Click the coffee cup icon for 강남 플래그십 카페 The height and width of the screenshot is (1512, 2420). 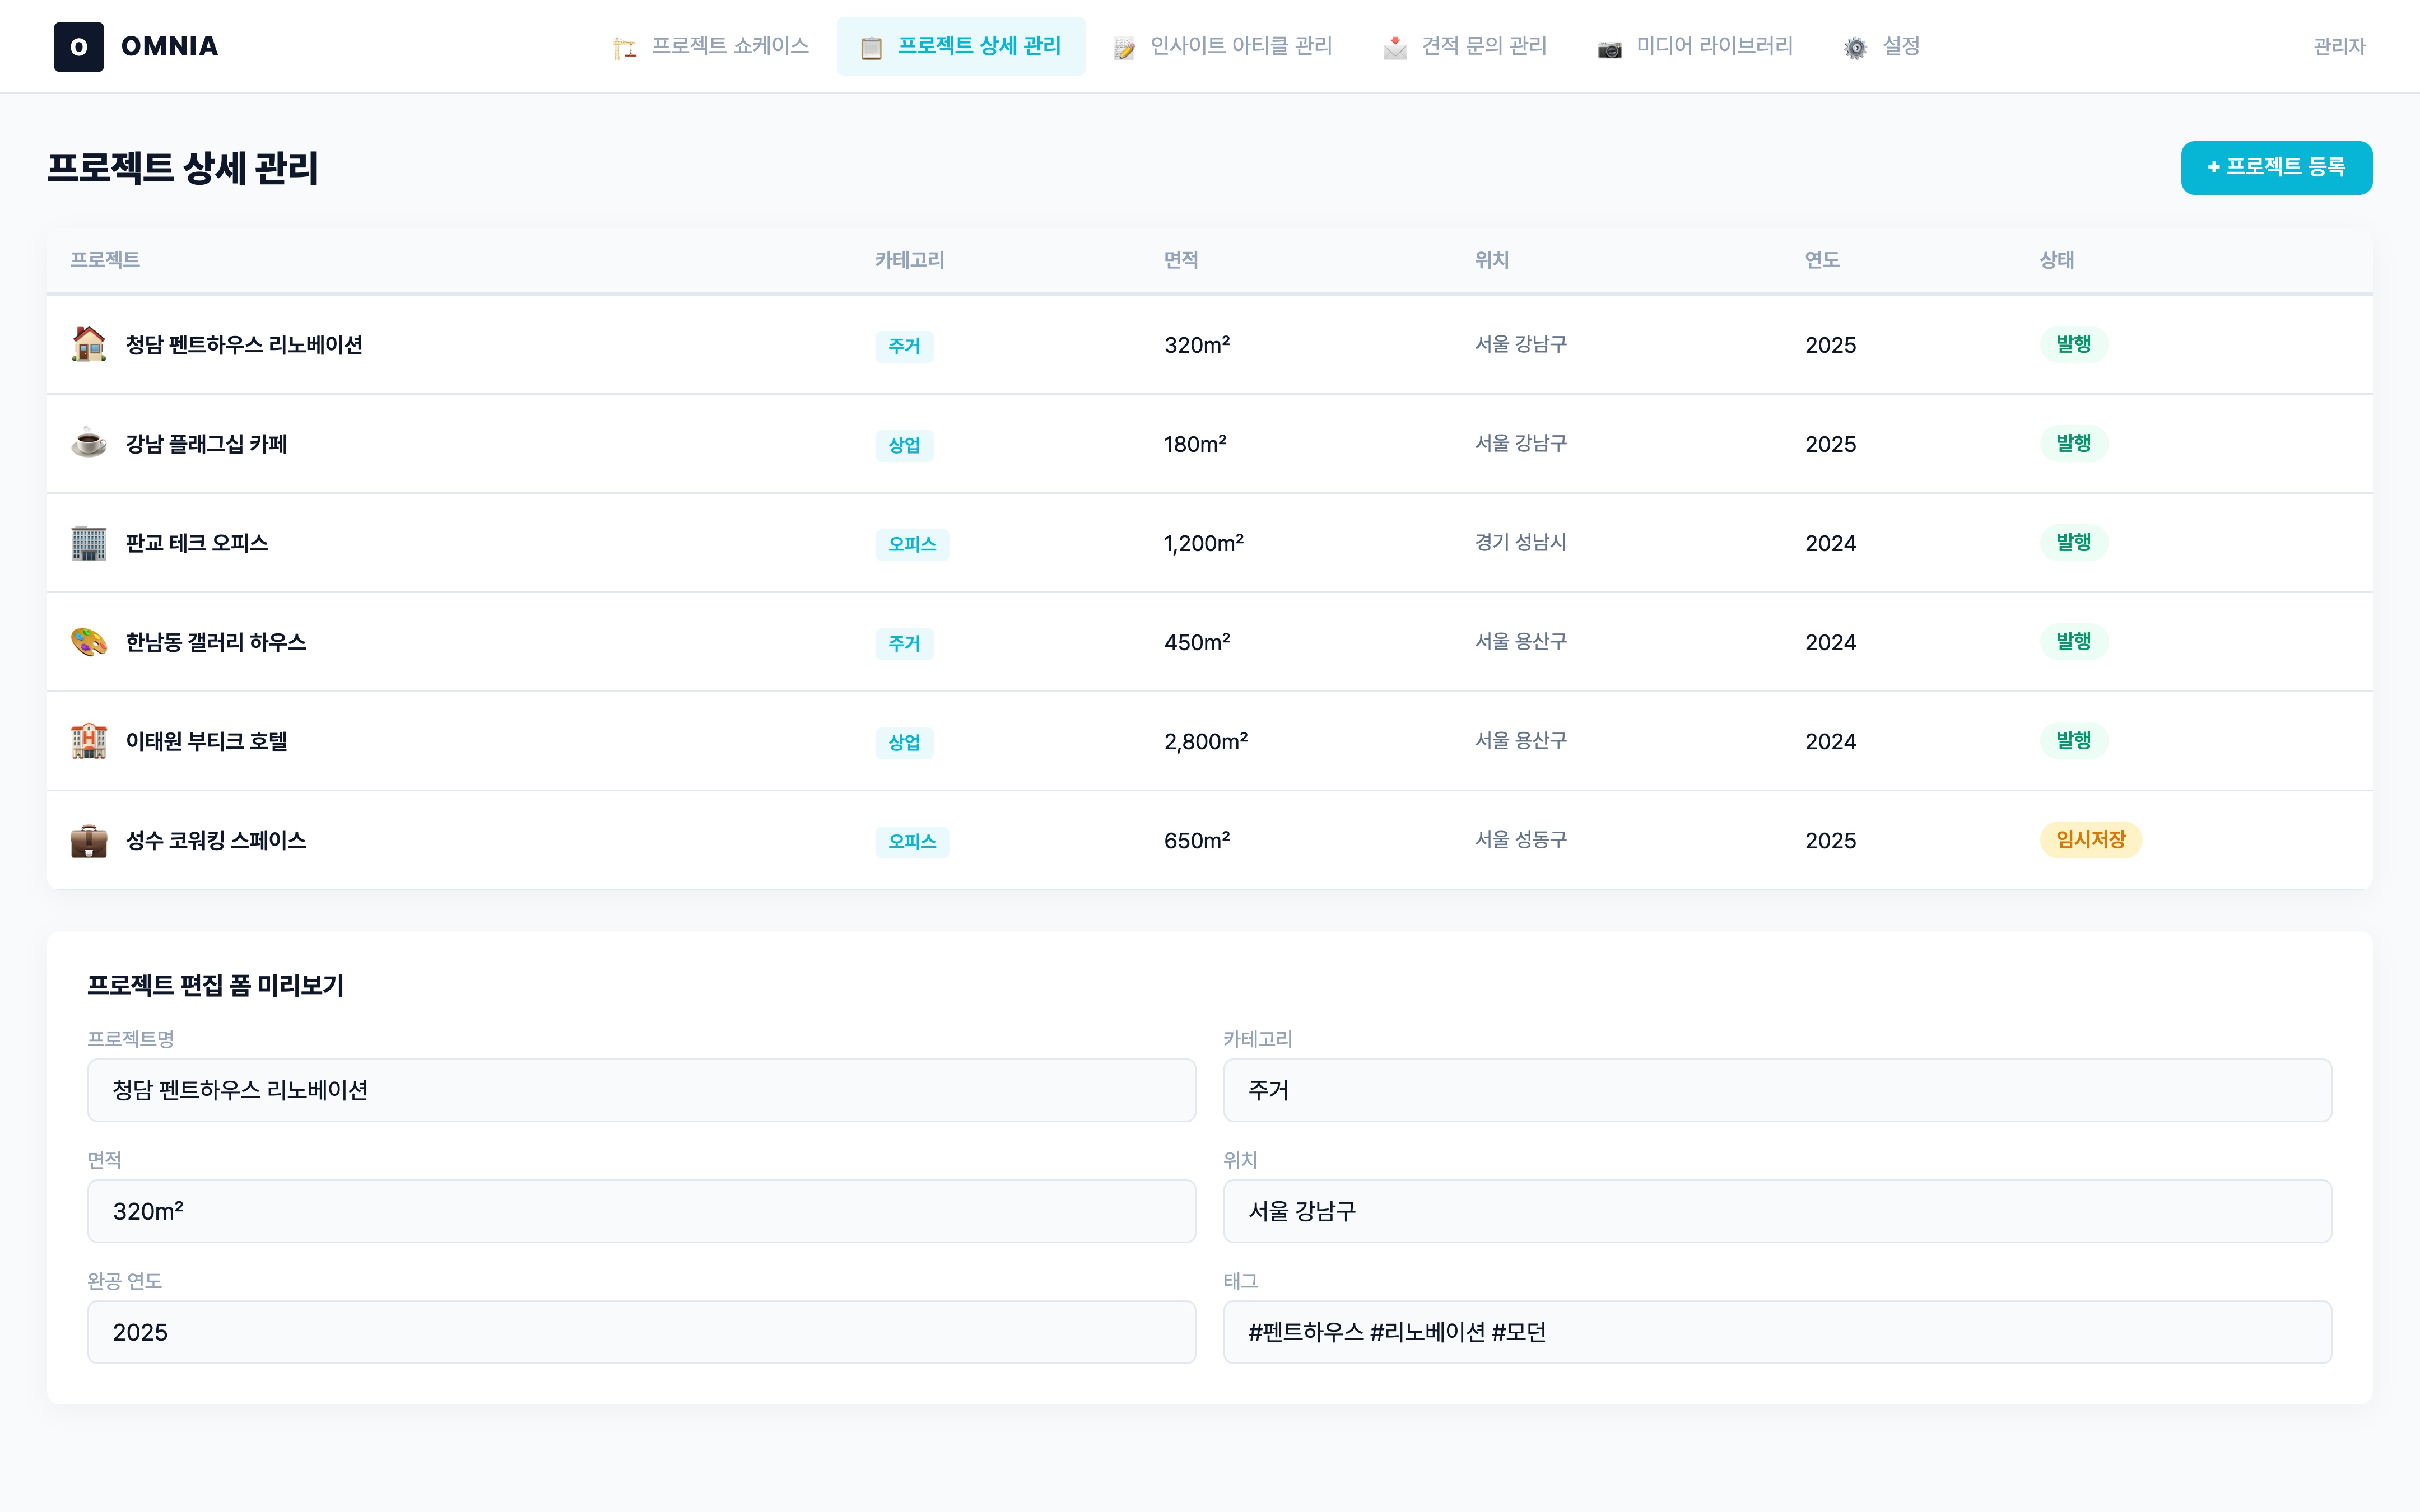[88, 443]
